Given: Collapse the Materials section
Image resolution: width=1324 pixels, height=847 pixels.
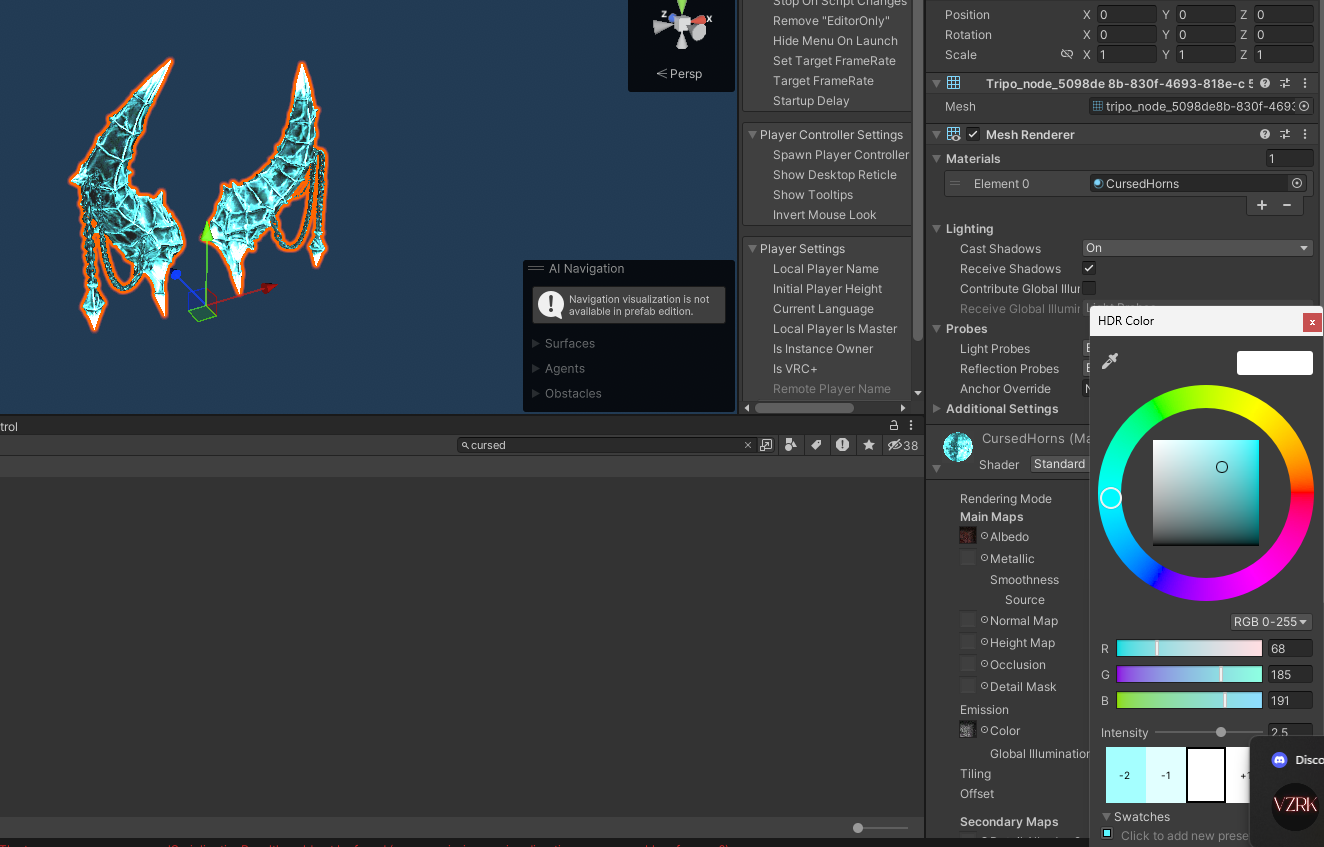Looking at the screenshot, I should [x=936, y=159].
